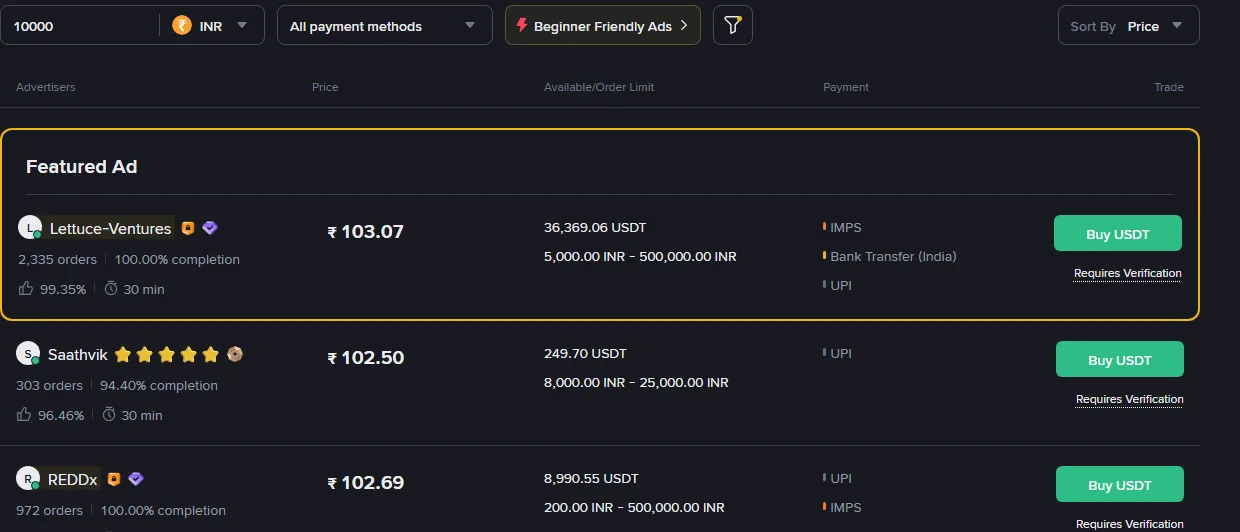Click IMPS payment label in Lettuce-Ventures row
The width and height of the screenshot is (1240, 532).
point(845,228)
